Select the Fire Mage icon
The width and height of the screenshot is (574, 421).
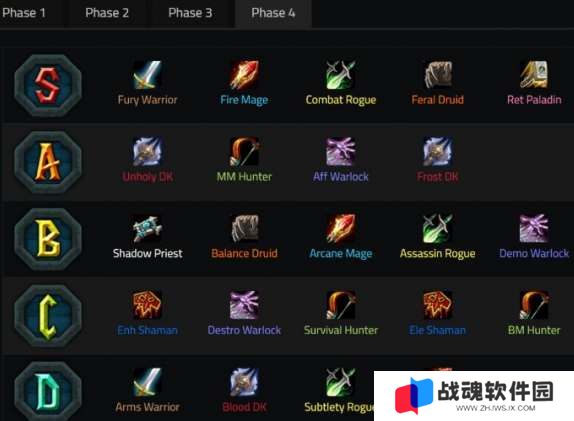click(244, 75)
